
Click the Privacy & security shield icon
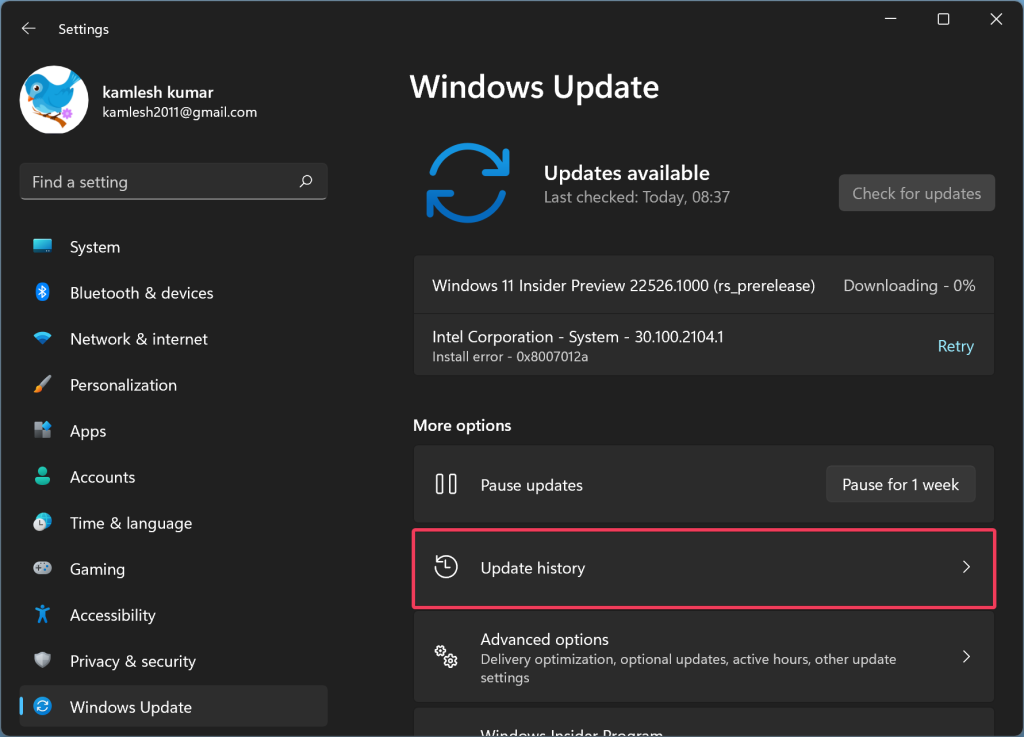[x=42, y=660]
